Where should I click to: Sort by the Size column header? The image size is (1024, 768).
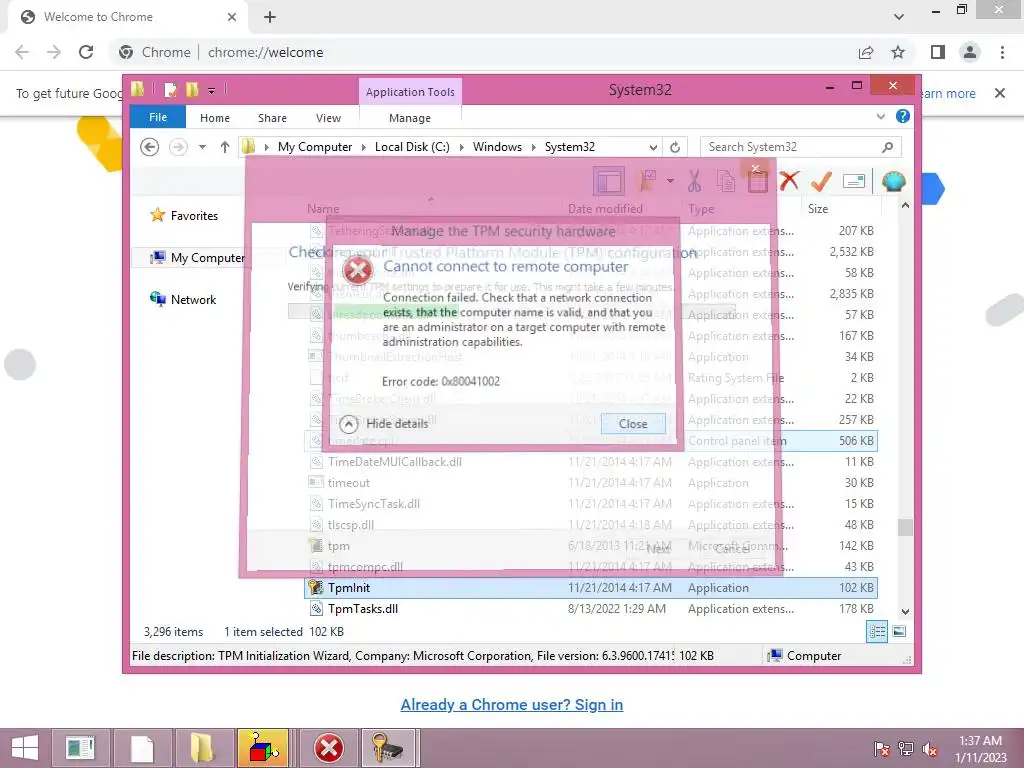click(x=840, y=209)
